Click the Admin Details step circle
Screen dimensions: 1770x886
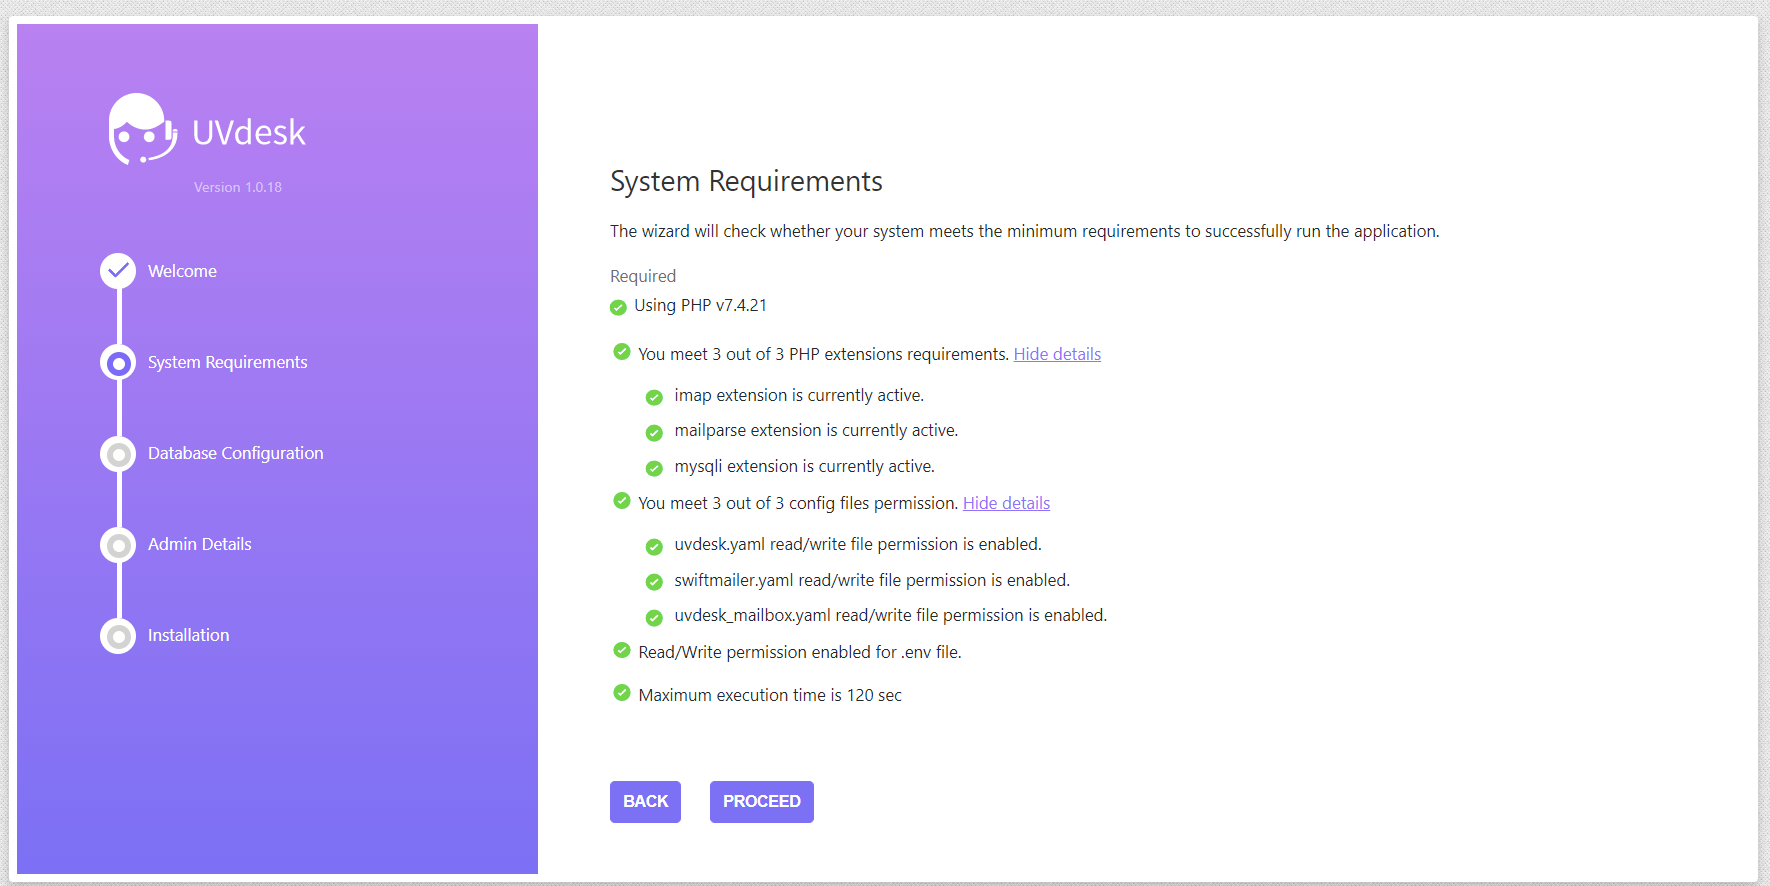pos(118,545)
